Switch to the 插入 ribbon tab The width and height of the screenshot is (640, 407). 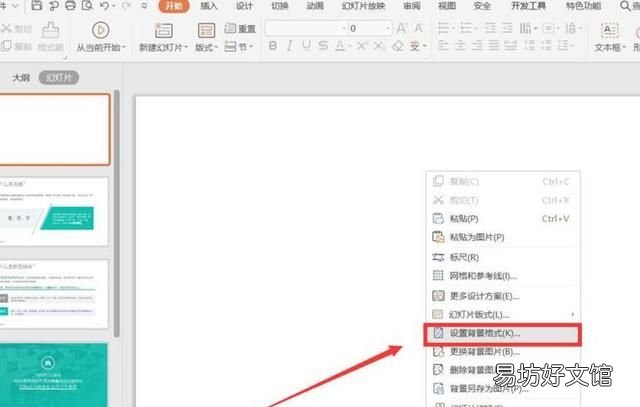tap(209, 6)
